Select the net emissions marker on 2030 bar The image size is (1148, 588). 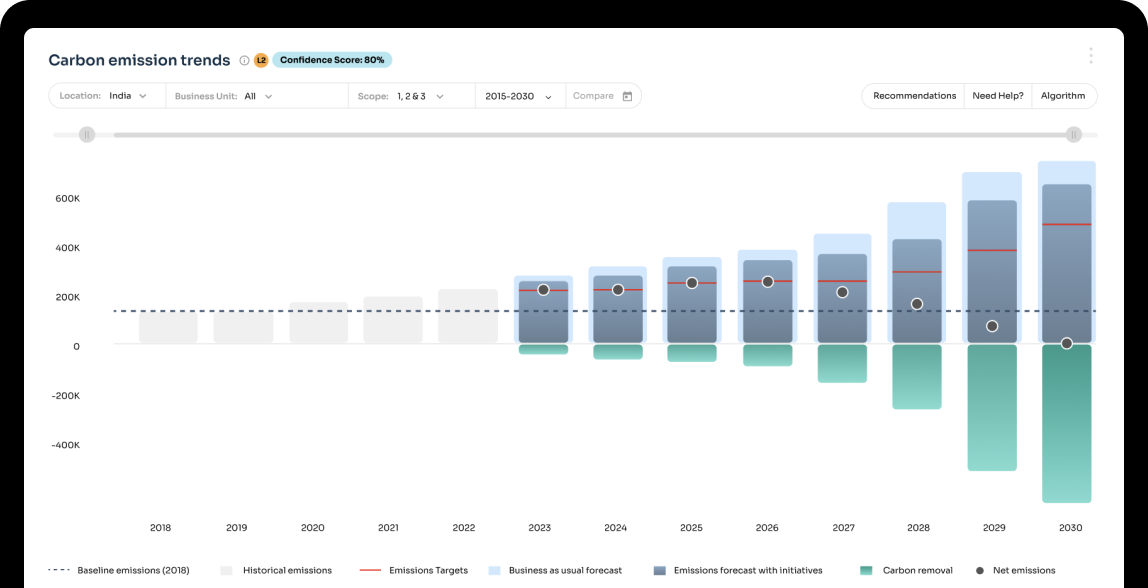(1066, 342)
